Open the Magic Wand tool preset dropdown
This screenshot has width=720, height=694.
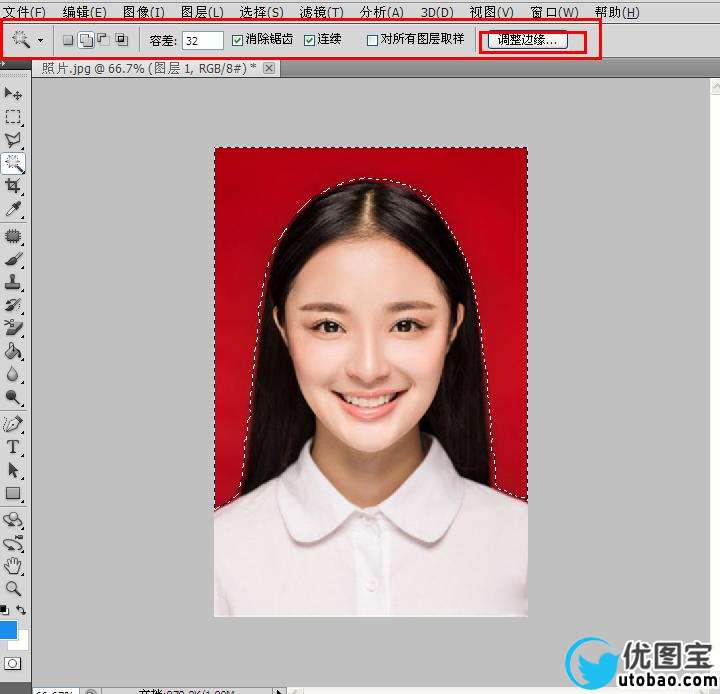40,41
